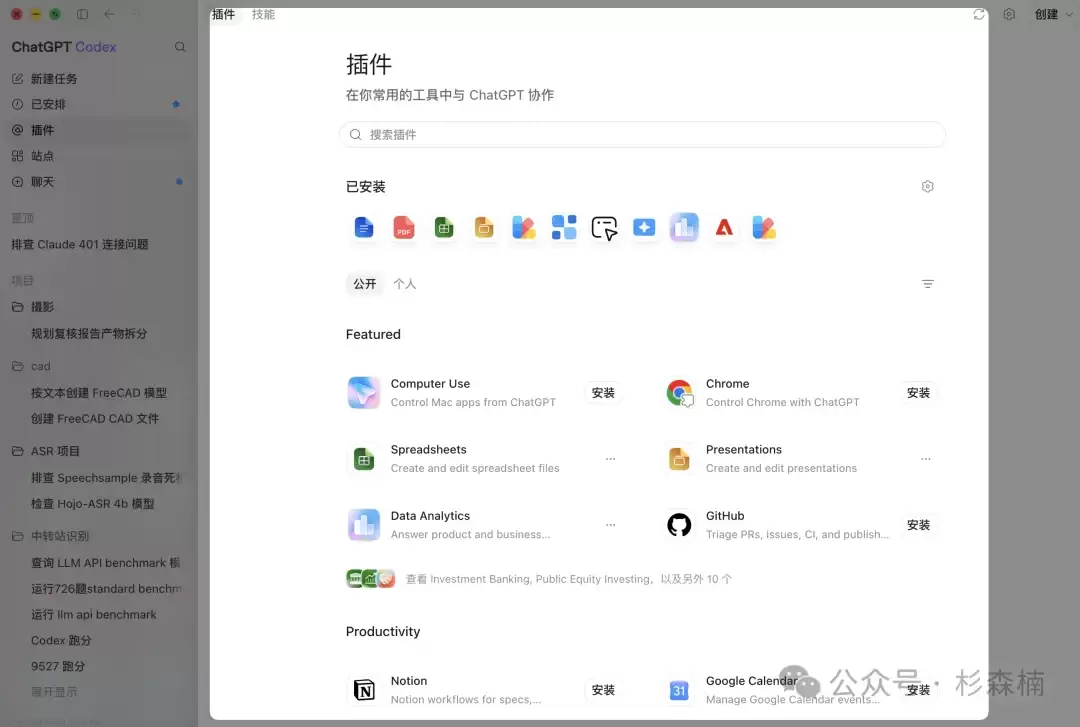Open the installed blue document plugin icon

coord(364,227)
